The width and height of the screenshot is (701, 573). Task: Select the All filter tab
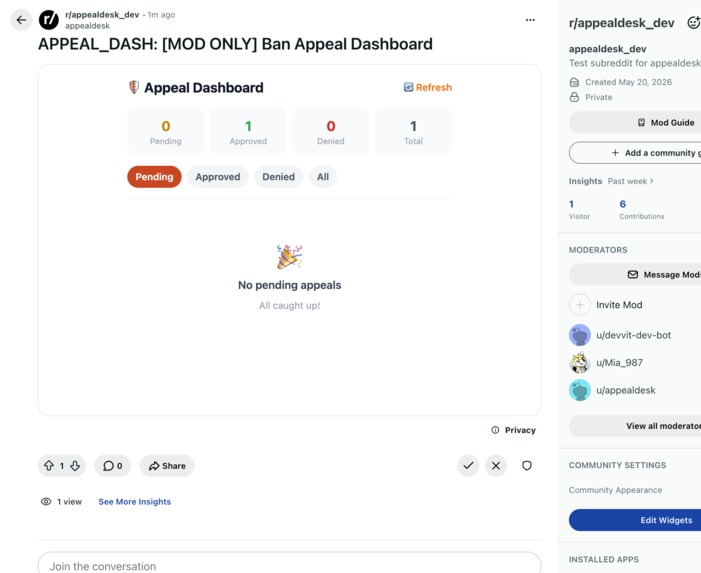pyautogui.click(x=323, y=177)
